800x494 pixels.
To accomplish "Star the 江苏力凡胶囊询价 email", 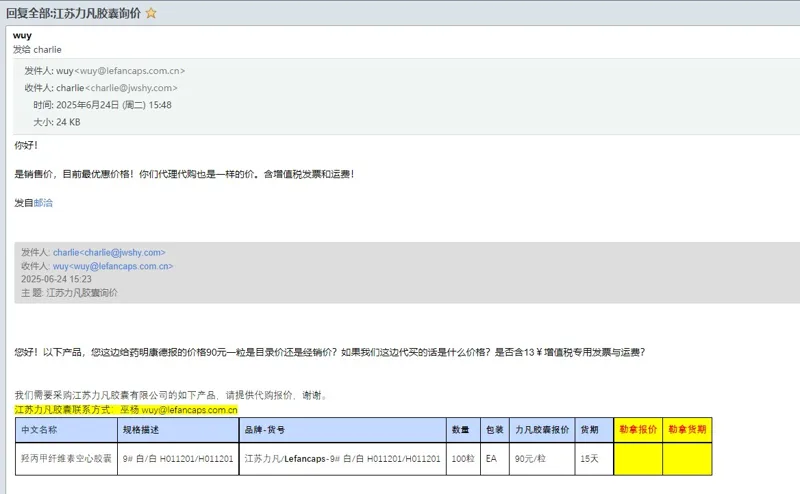I will click(x=151, y=13).
